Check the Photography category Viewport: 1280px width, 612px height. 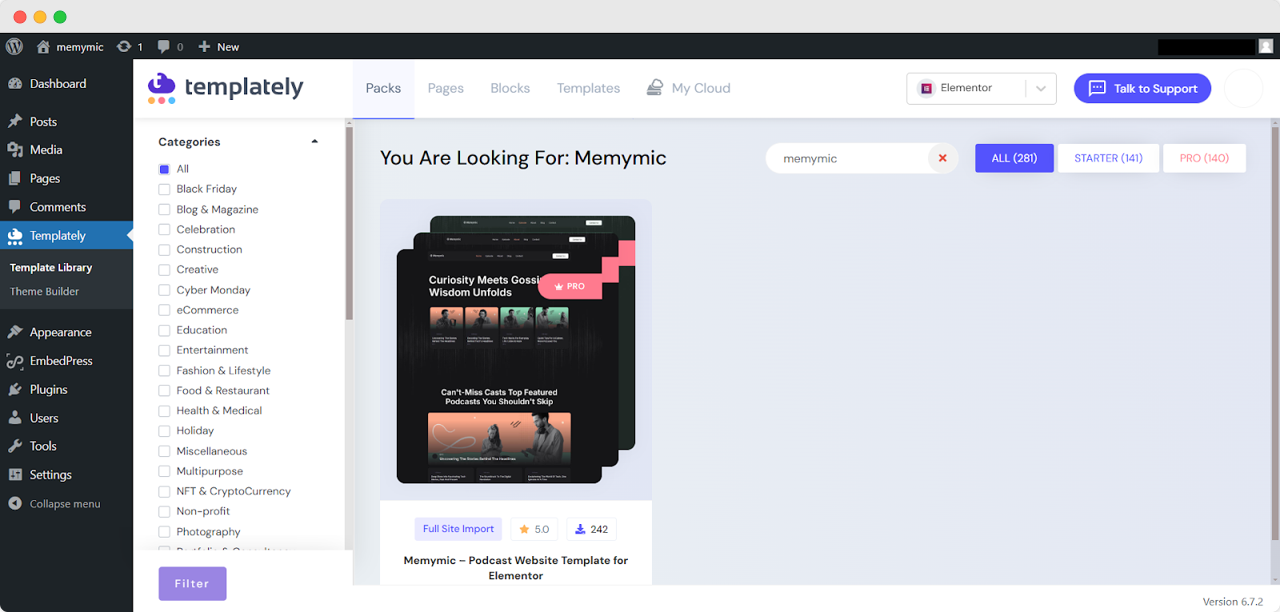tap(164, 532)
